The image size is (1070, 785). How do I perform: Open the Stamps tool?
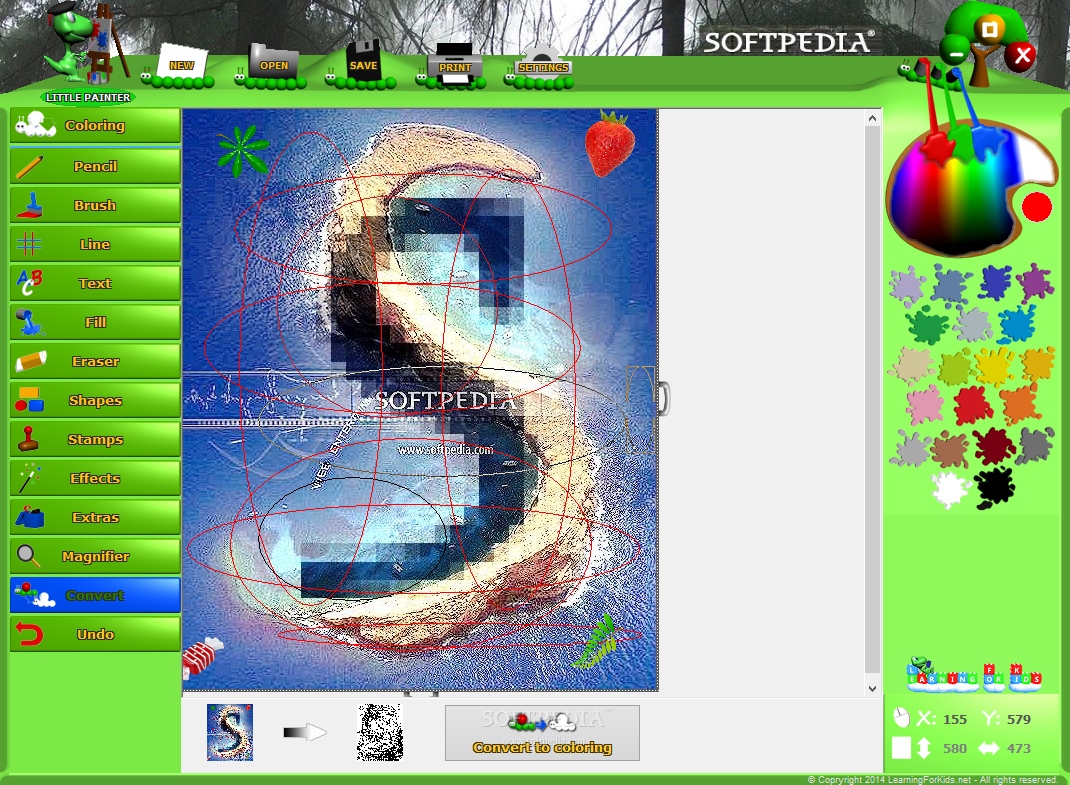tap(95, 440)
